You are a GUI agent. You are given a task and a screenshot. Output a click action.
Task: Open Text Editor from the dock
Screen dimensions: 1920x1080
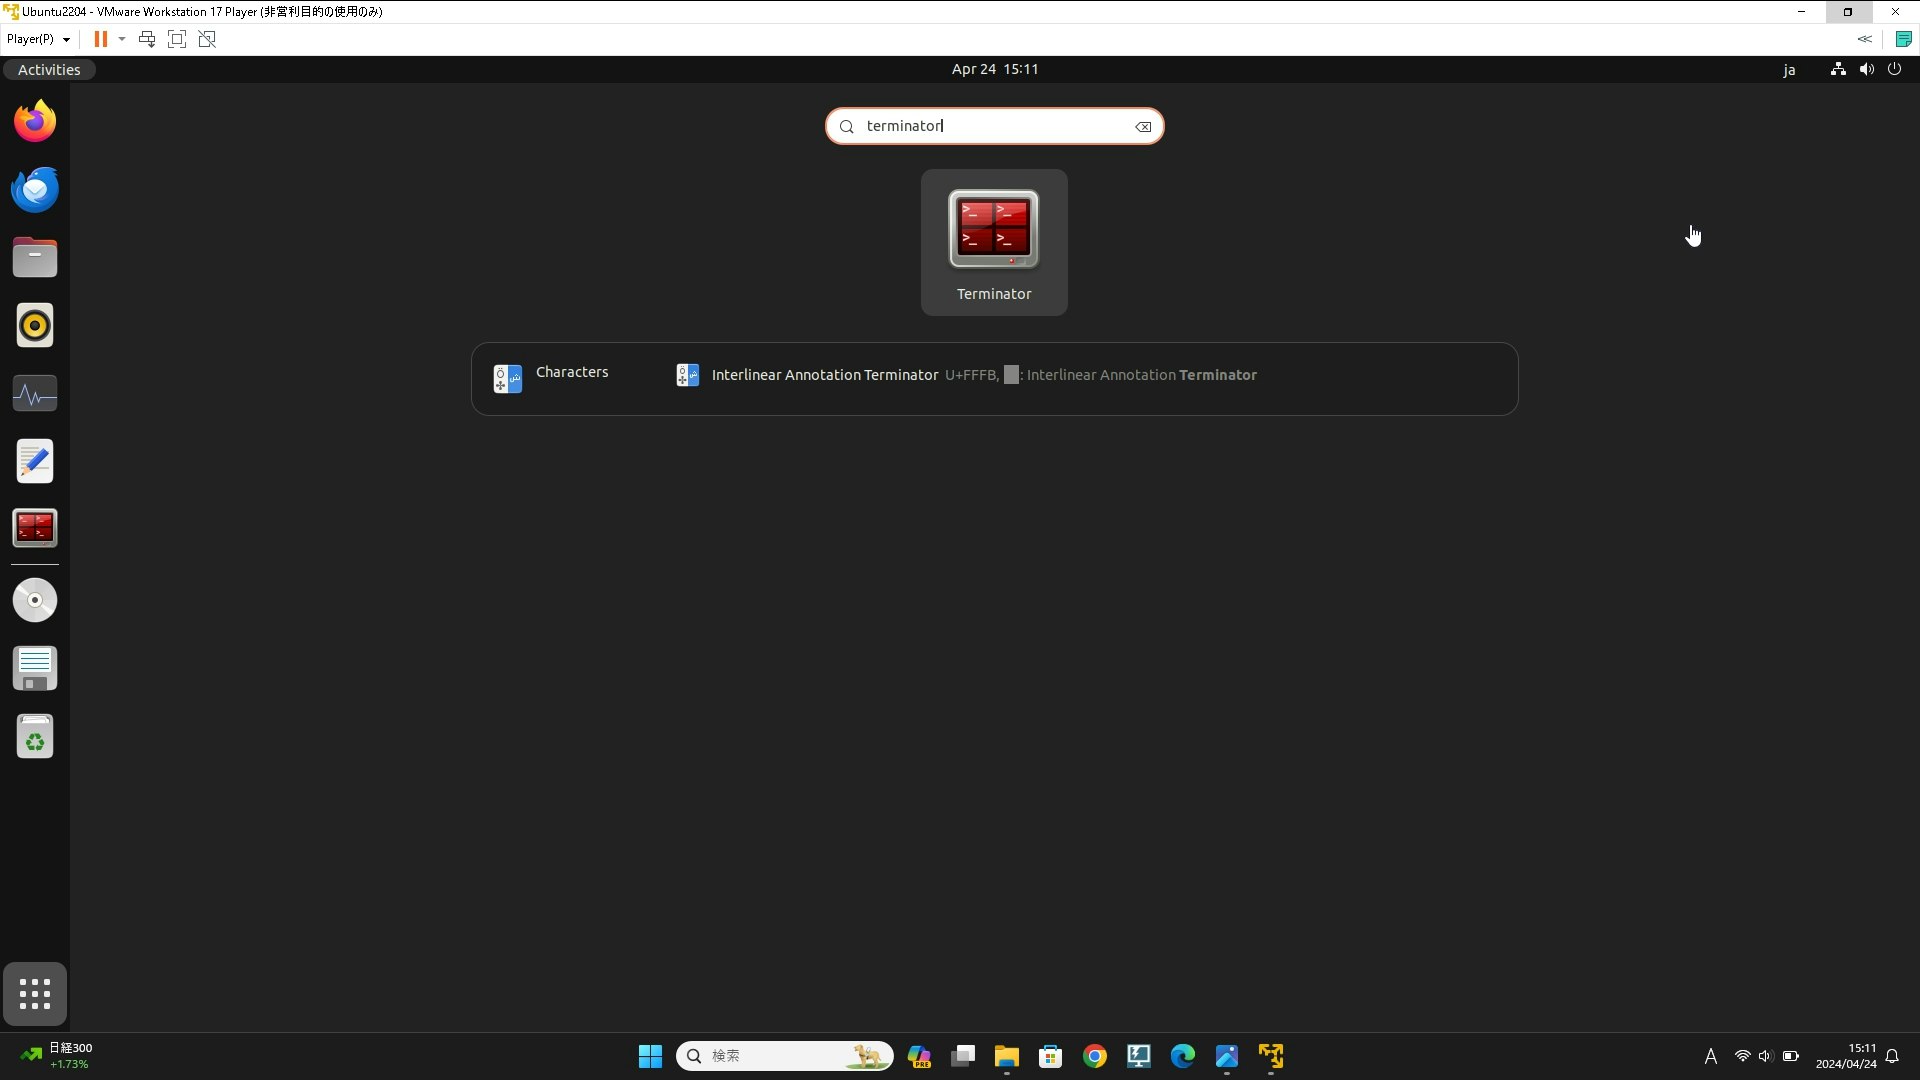coord(35,461)
